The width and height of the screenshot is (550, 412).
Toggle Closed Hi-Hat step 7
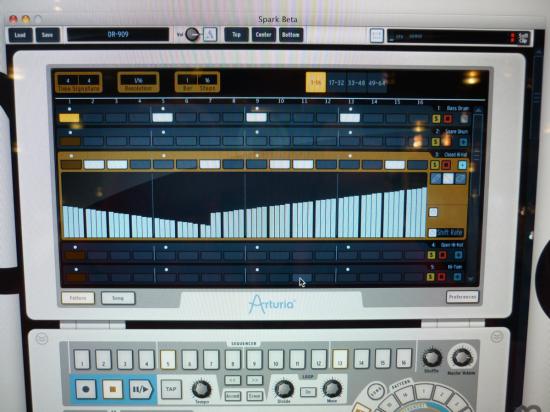pos(210,164)
